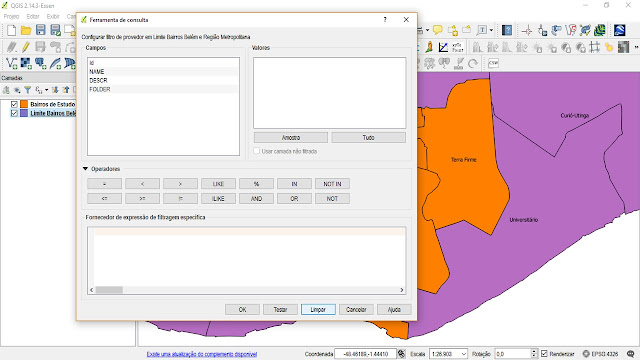This screenshot has height=360, width=640.
Task: Toggle visibility of Limite Bairros Belém layer
Action: tap(14, 113)
